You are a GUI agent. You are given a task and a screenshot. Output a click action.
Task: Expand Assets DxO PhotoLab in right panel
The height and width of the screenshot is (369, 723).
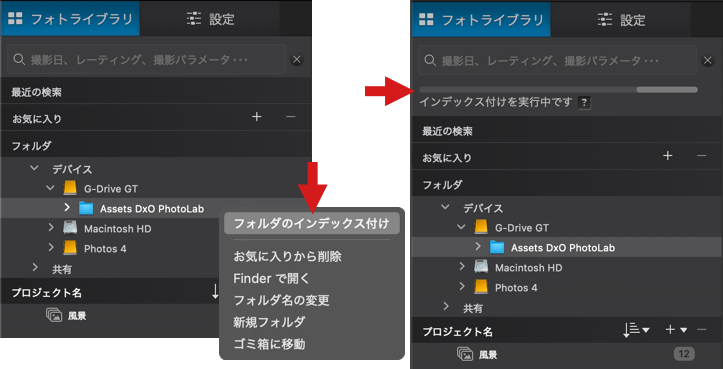[x=478, y=246]
